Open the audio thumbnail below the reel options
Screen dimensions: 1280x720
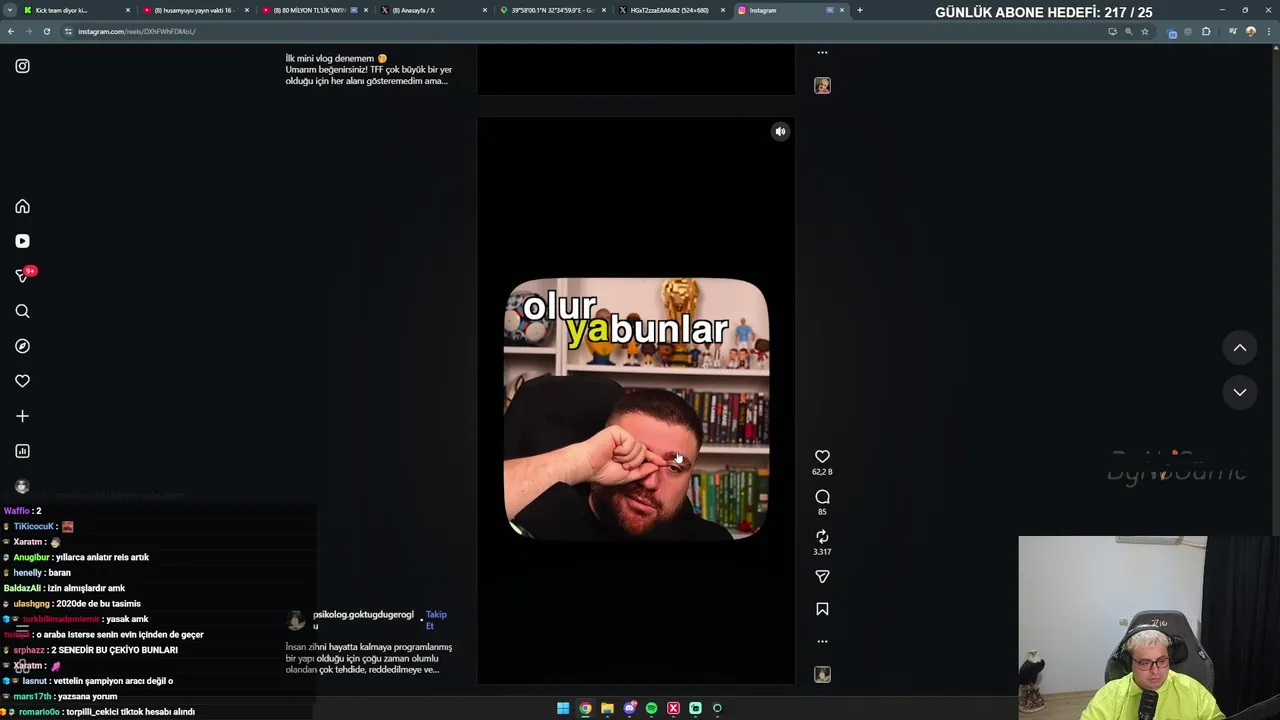822,674
